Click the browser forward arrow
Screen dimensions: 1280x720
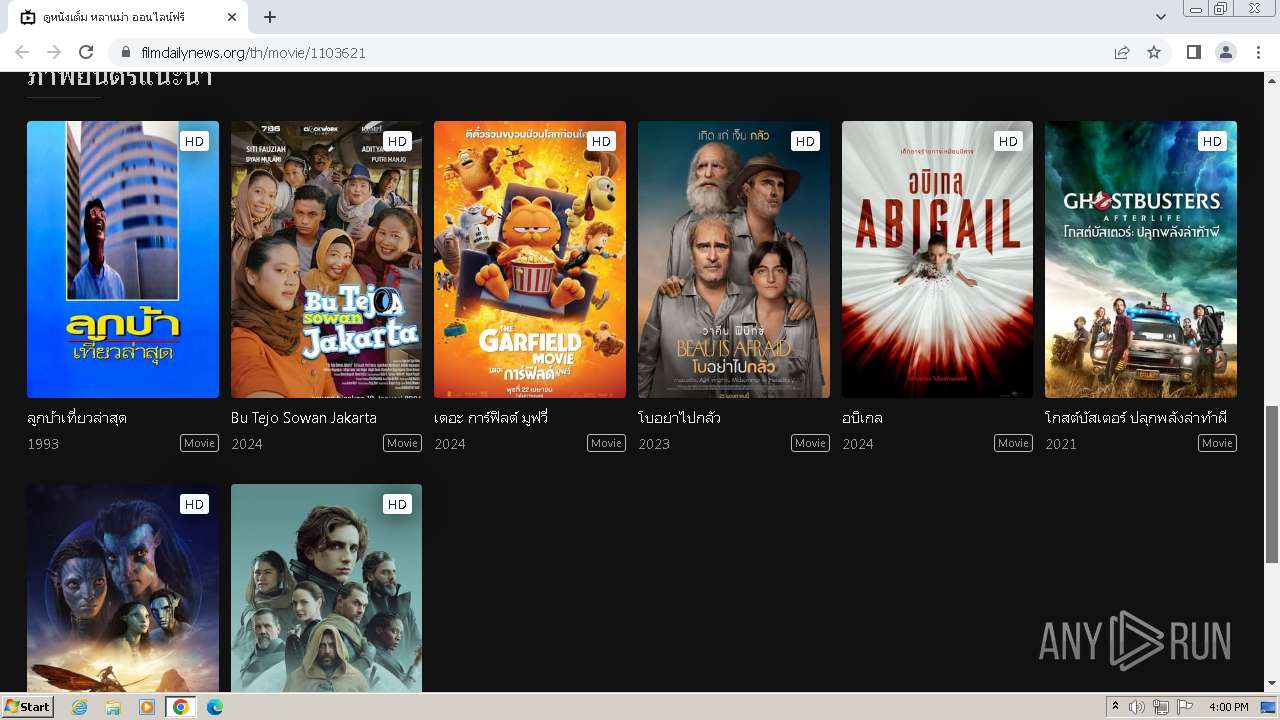[54, 52]
